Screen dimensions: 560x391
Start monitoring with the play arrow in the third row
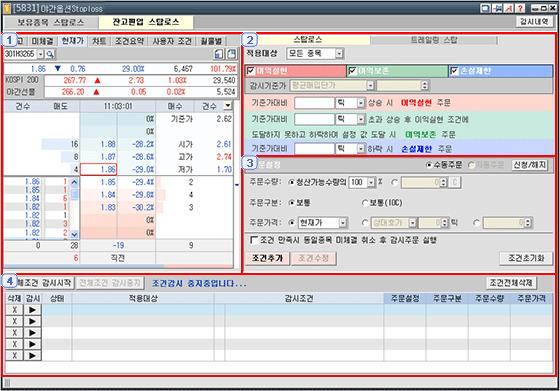tap(32, 333)
